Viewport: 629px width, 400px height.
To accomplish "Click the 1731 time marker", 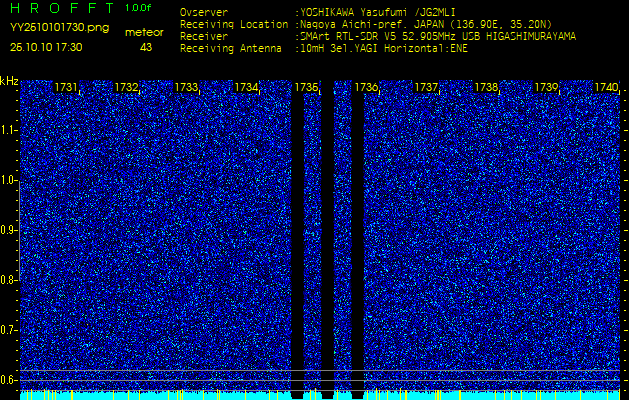I will tap(66, 87).
